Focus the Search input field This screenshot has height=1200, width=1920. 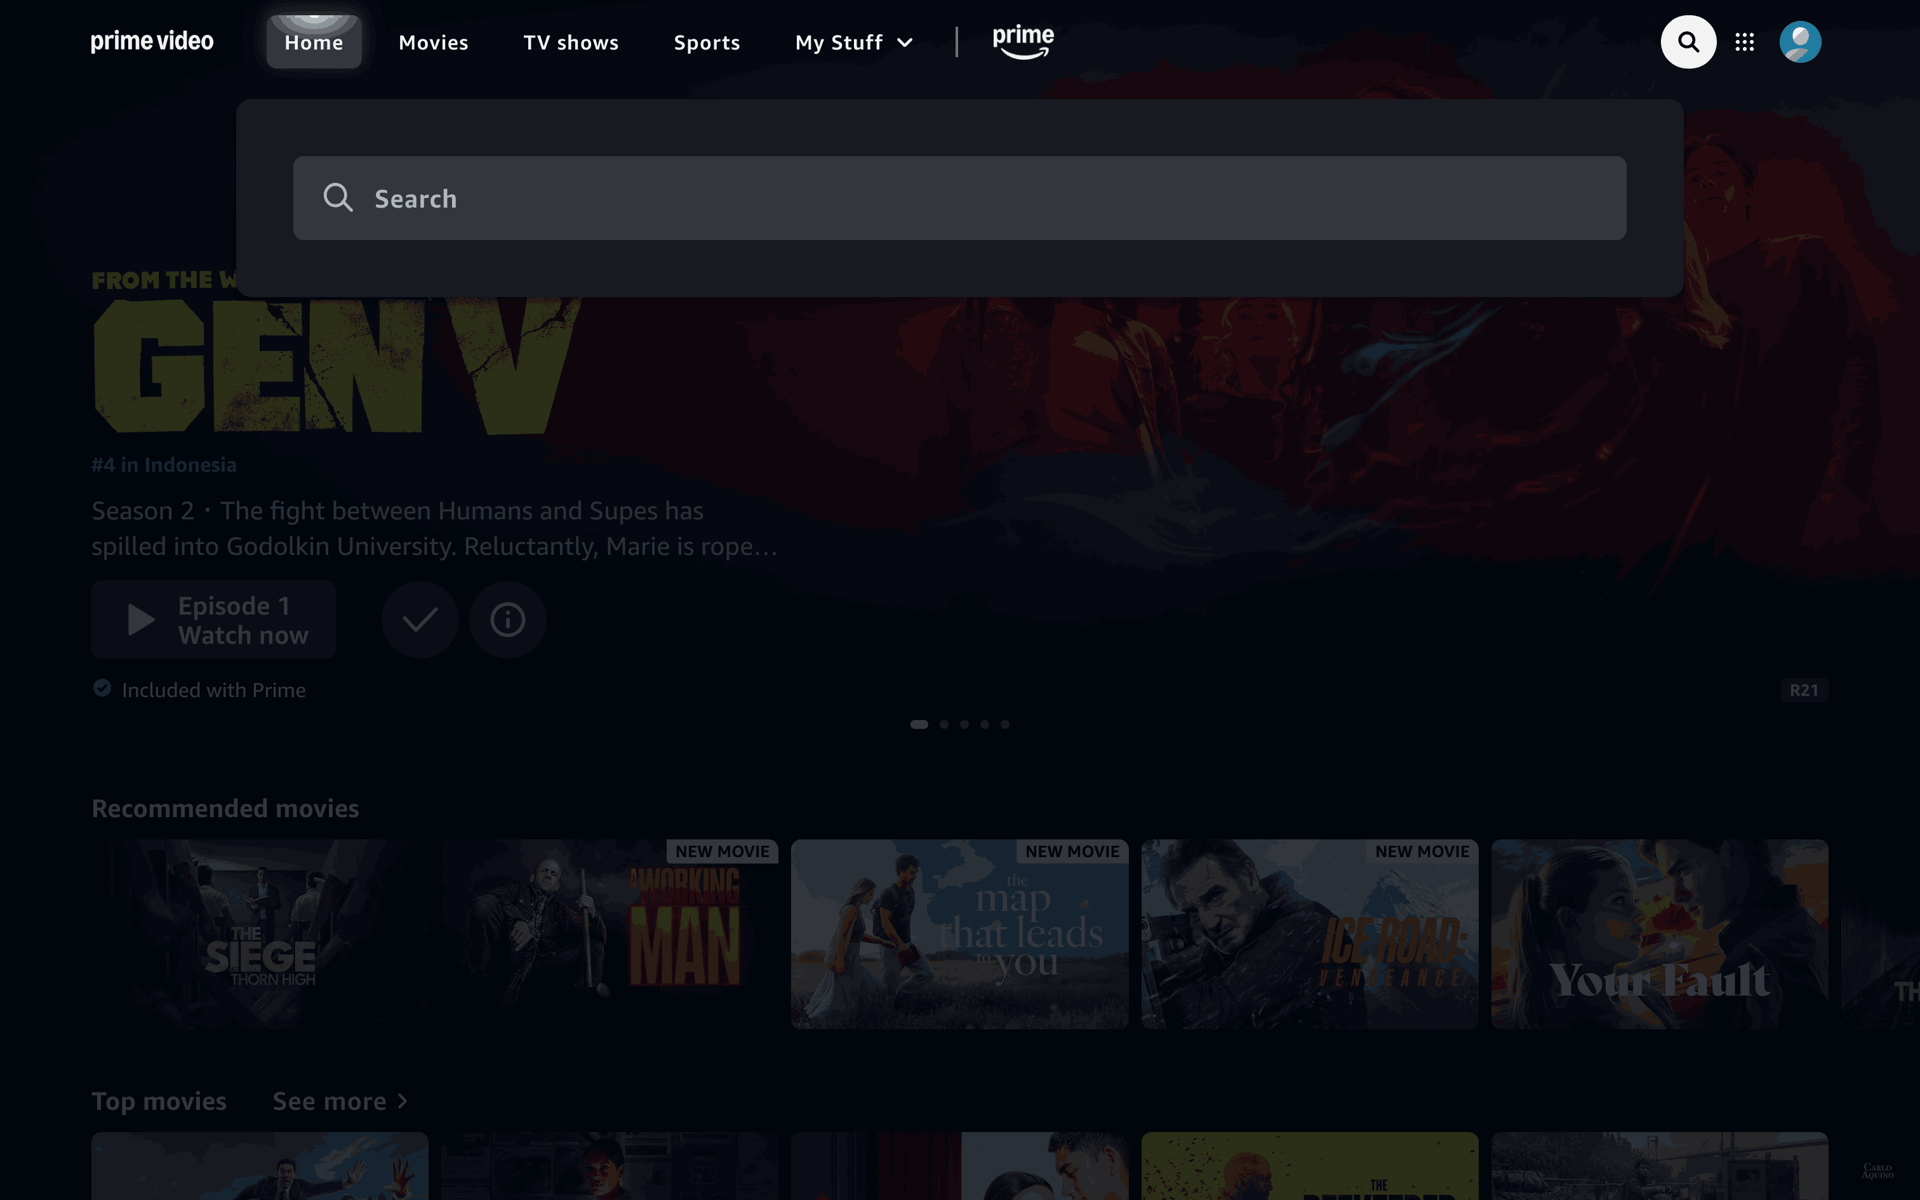click(959, 198)
